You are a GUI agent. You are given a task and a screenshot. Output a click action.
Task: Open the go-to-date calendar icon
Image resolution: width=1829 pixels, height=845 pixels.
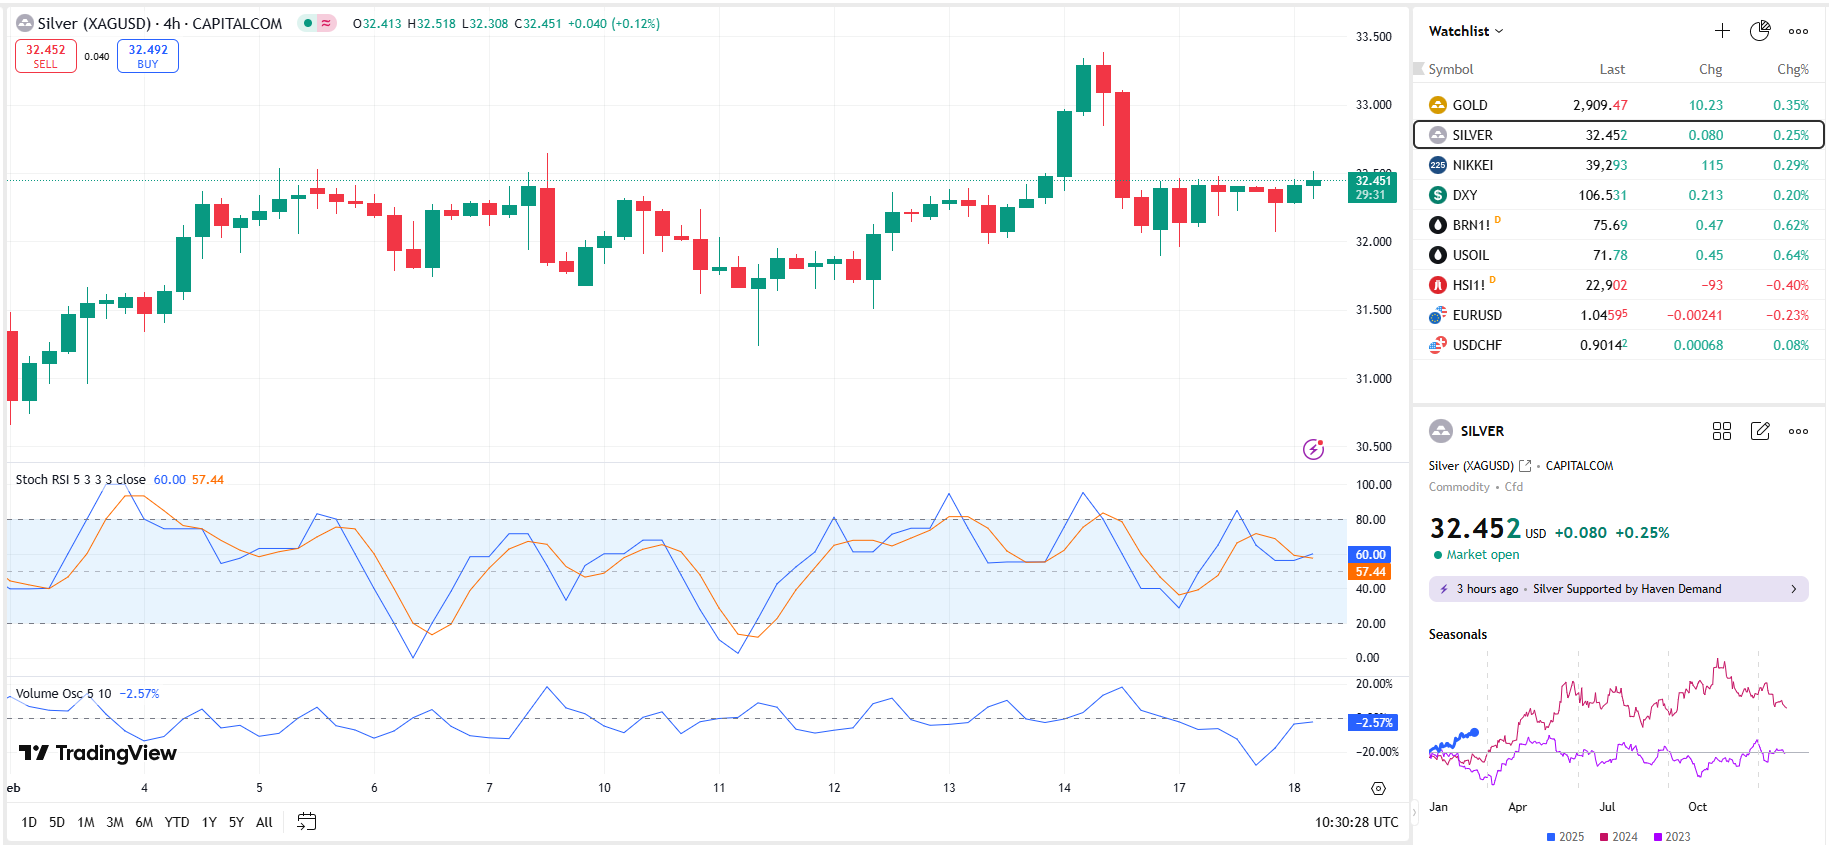pyautogui.click(x=307, y=822)
